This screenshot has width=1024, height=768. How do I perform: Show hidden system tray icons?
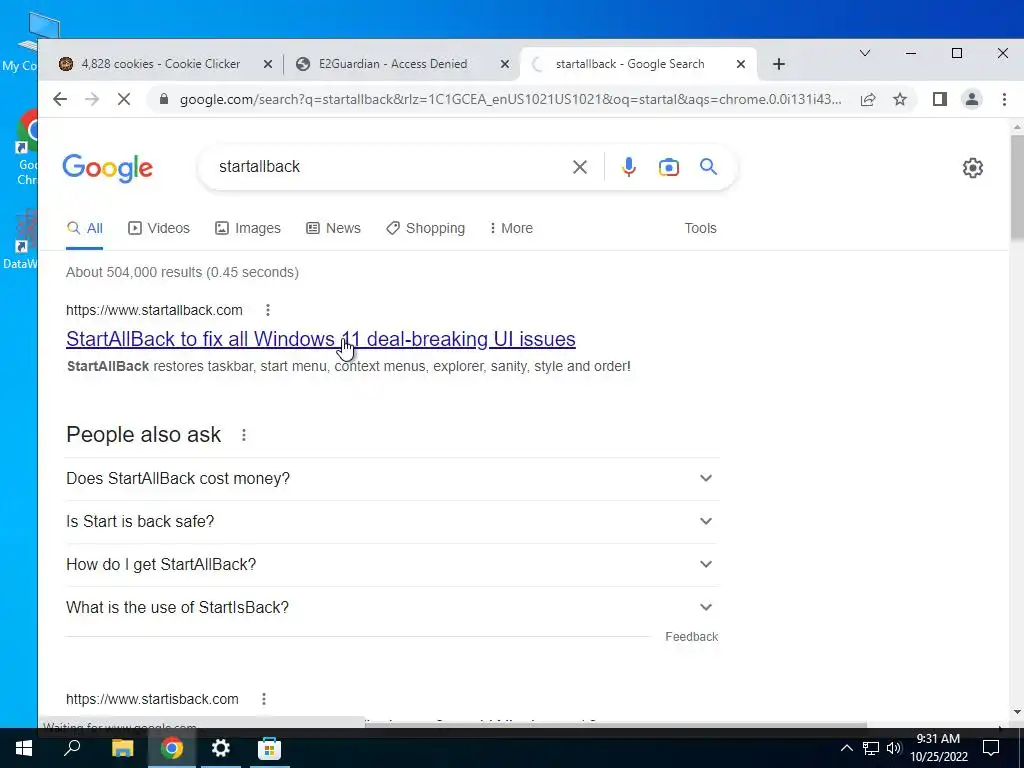pyautogui.click(x=846, y=748)
